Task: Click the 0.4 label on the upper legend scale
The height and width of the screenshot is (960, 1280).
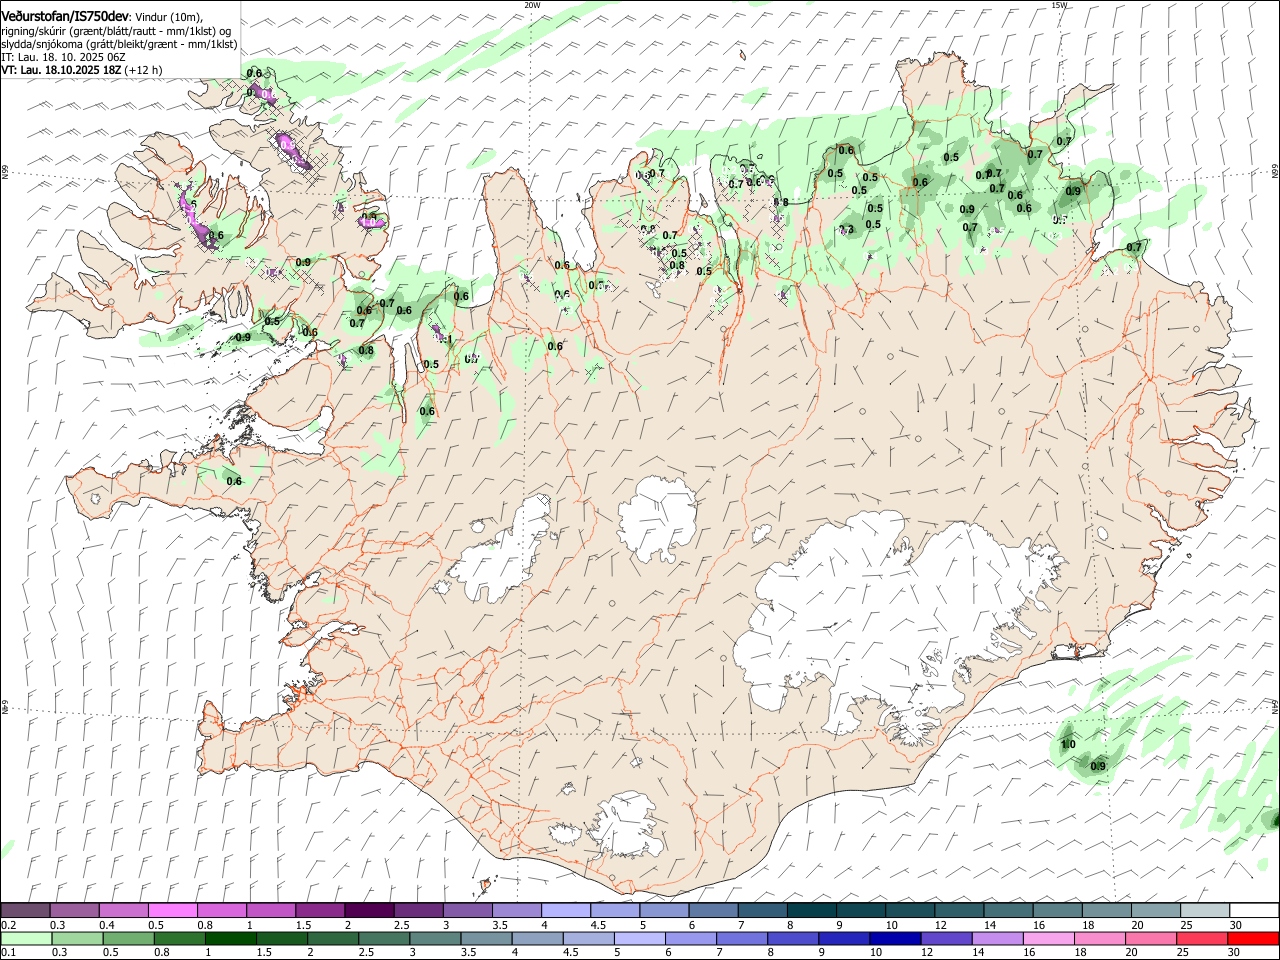Action: point(106,925)
